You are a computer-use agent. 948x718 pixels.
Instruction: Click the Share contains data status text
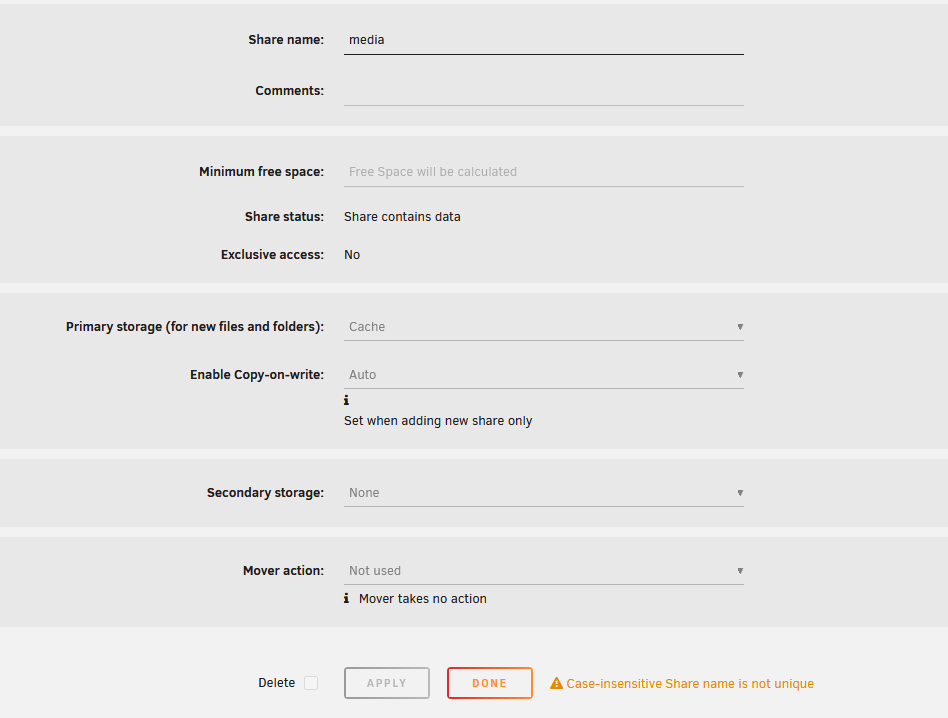click(x=402, y=216)
